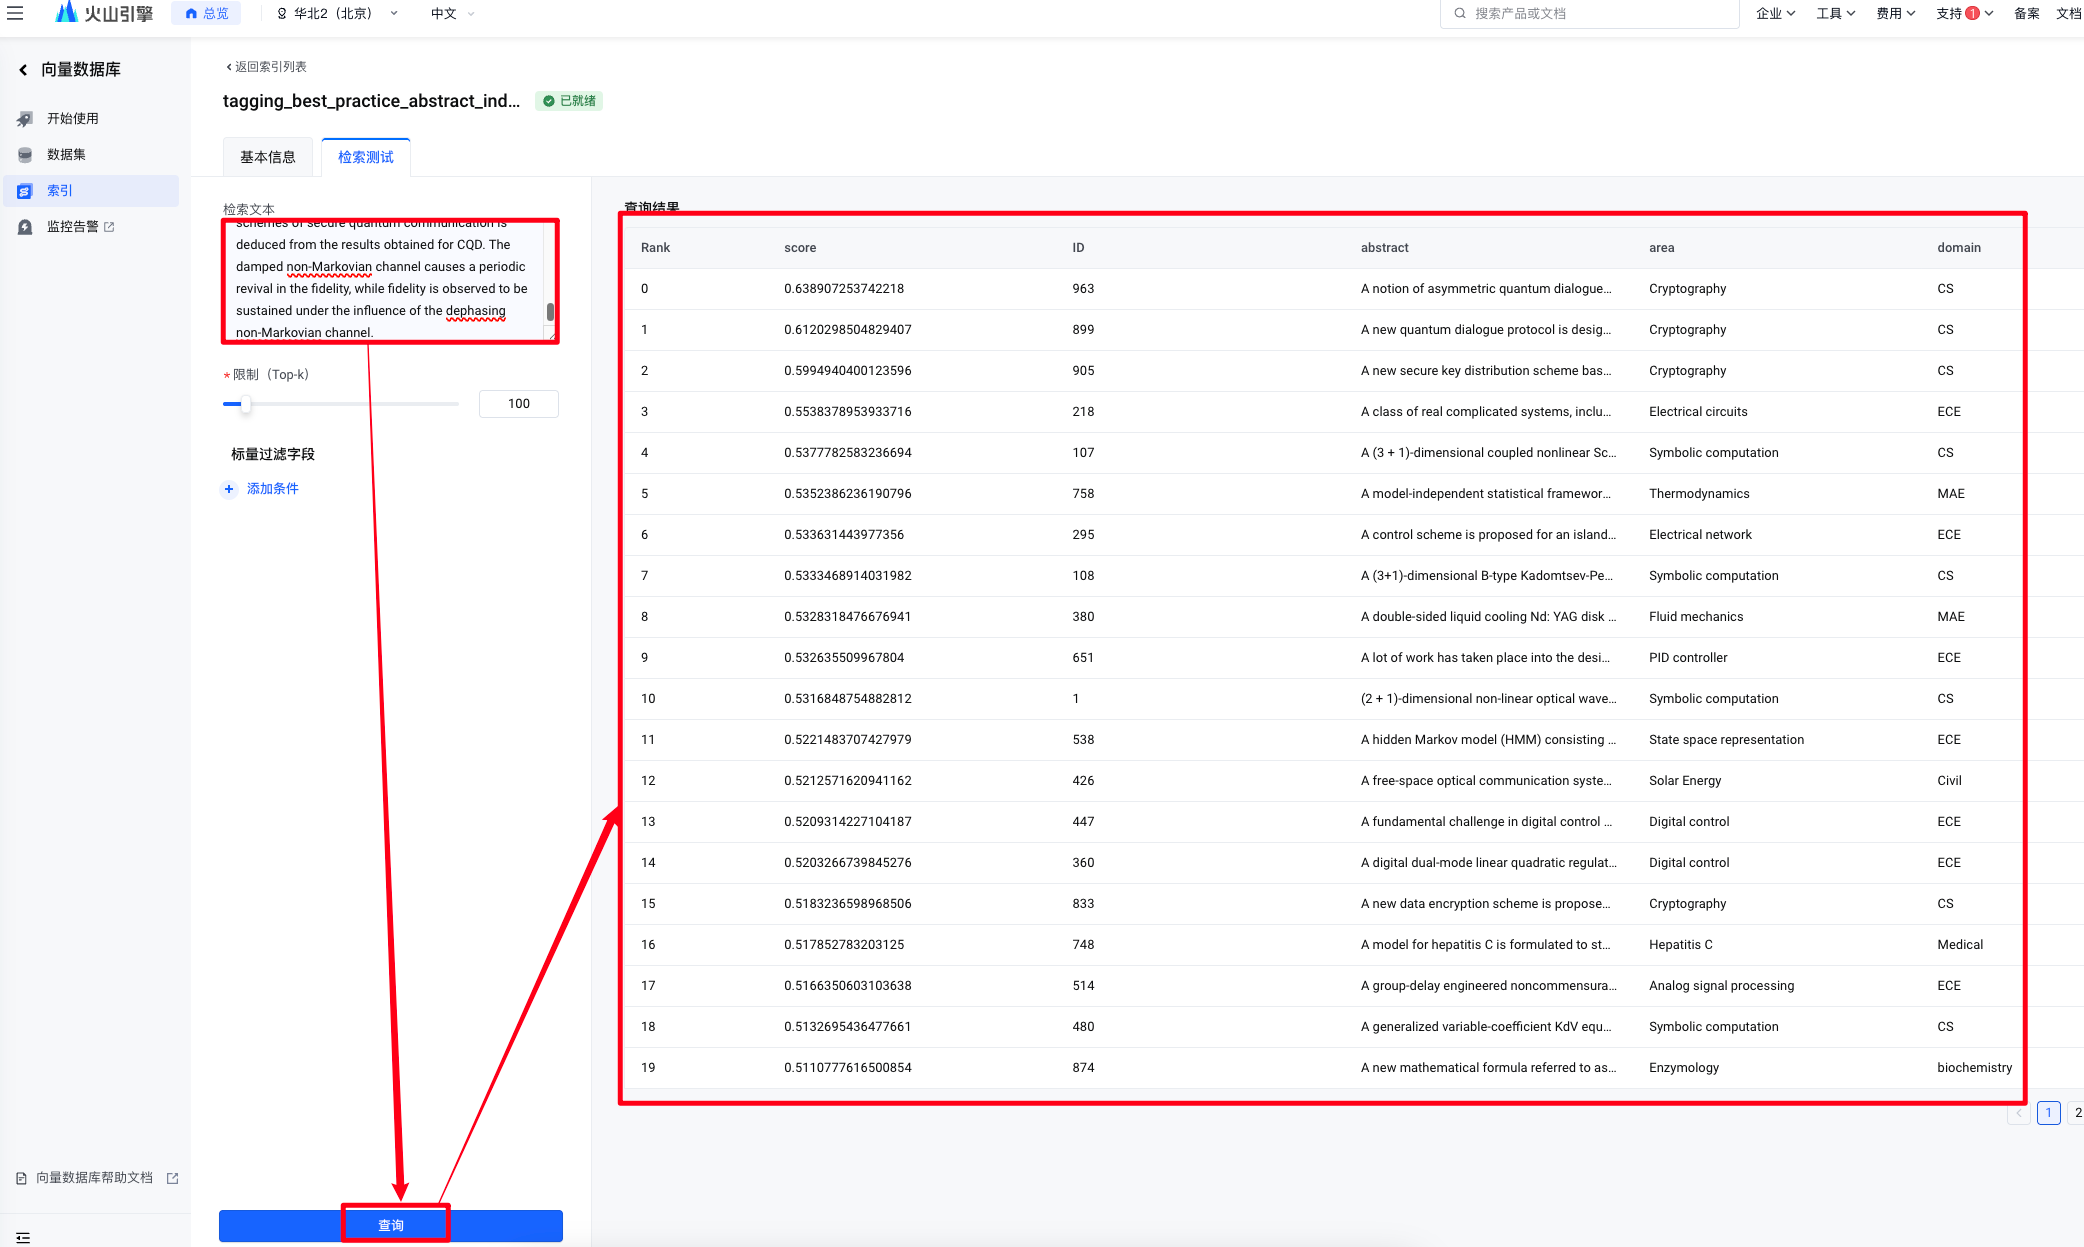This screenshot has width=2084, height=1247.
Task: Click 'Solar Energy' area cell
Action: pos(1685,781)
